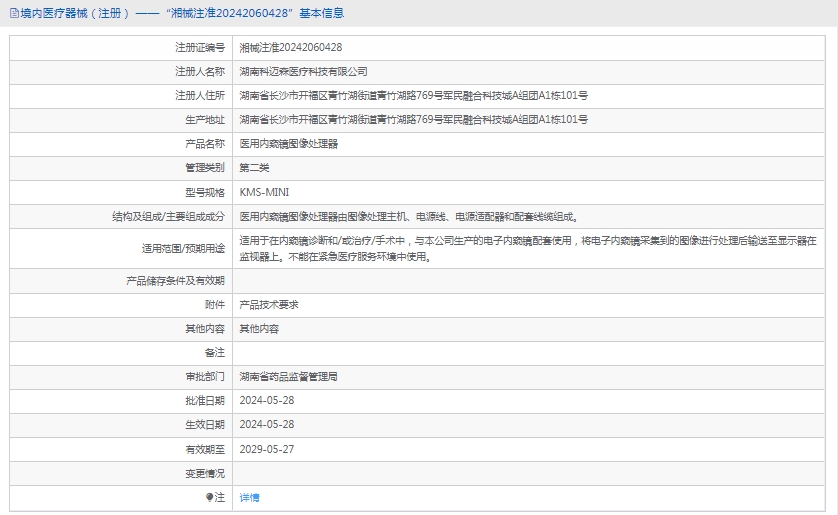This screenshot has width=838, height=515.
Task: Click the date value in 生效日期 row
Action: pos(266,424)
